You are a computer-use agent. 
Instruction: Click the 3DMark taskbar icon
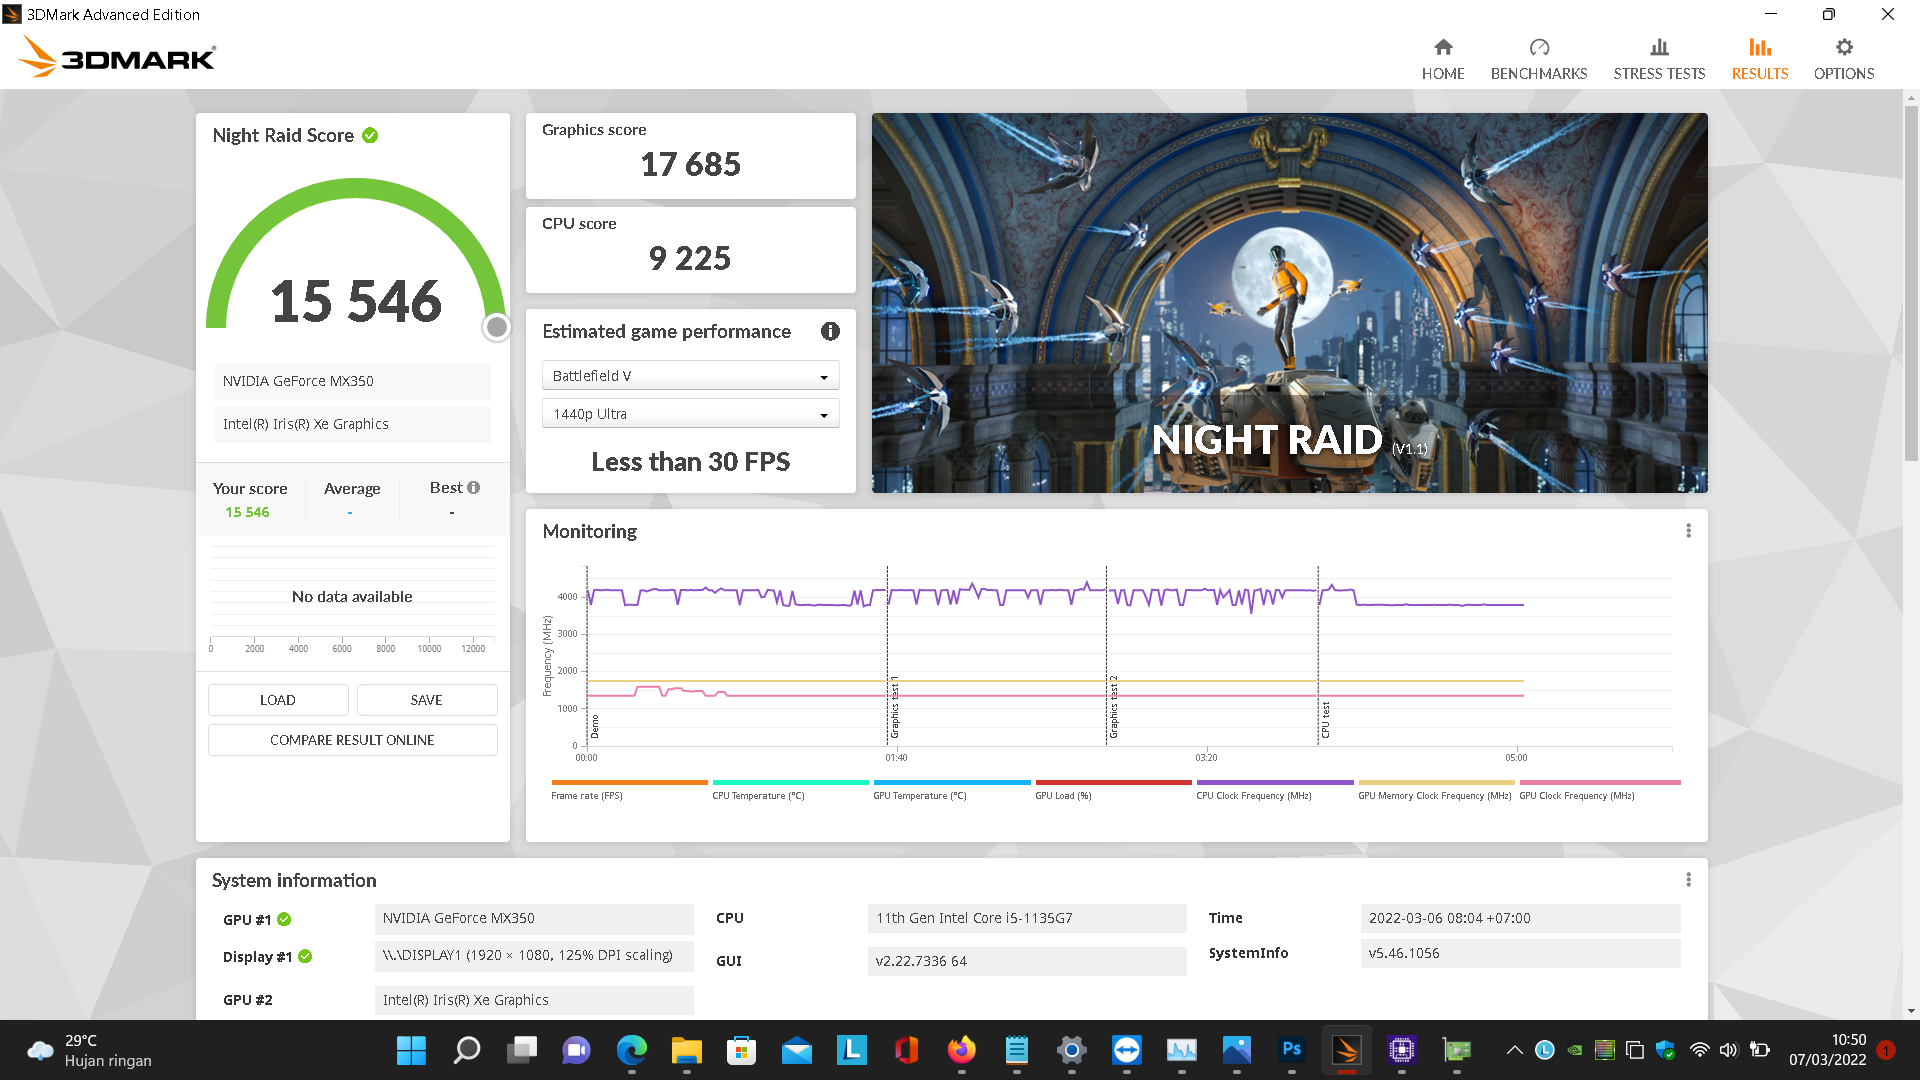tap(1346, 1050)
